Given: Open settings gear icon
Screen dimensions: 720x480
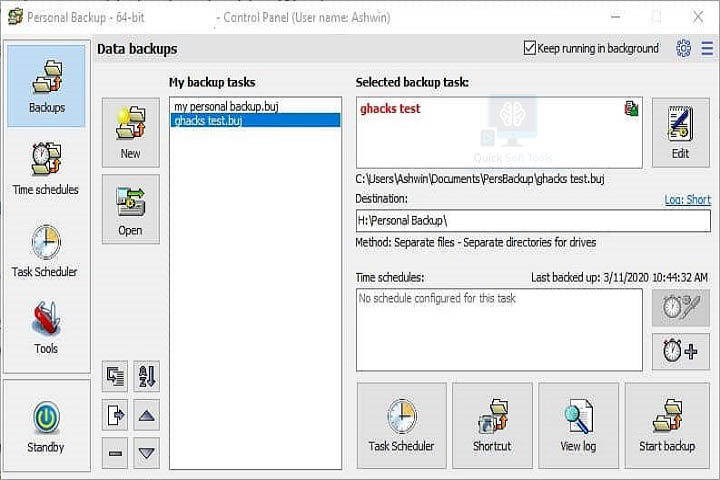Looking at the screenshot, I should tap(683, 48).
